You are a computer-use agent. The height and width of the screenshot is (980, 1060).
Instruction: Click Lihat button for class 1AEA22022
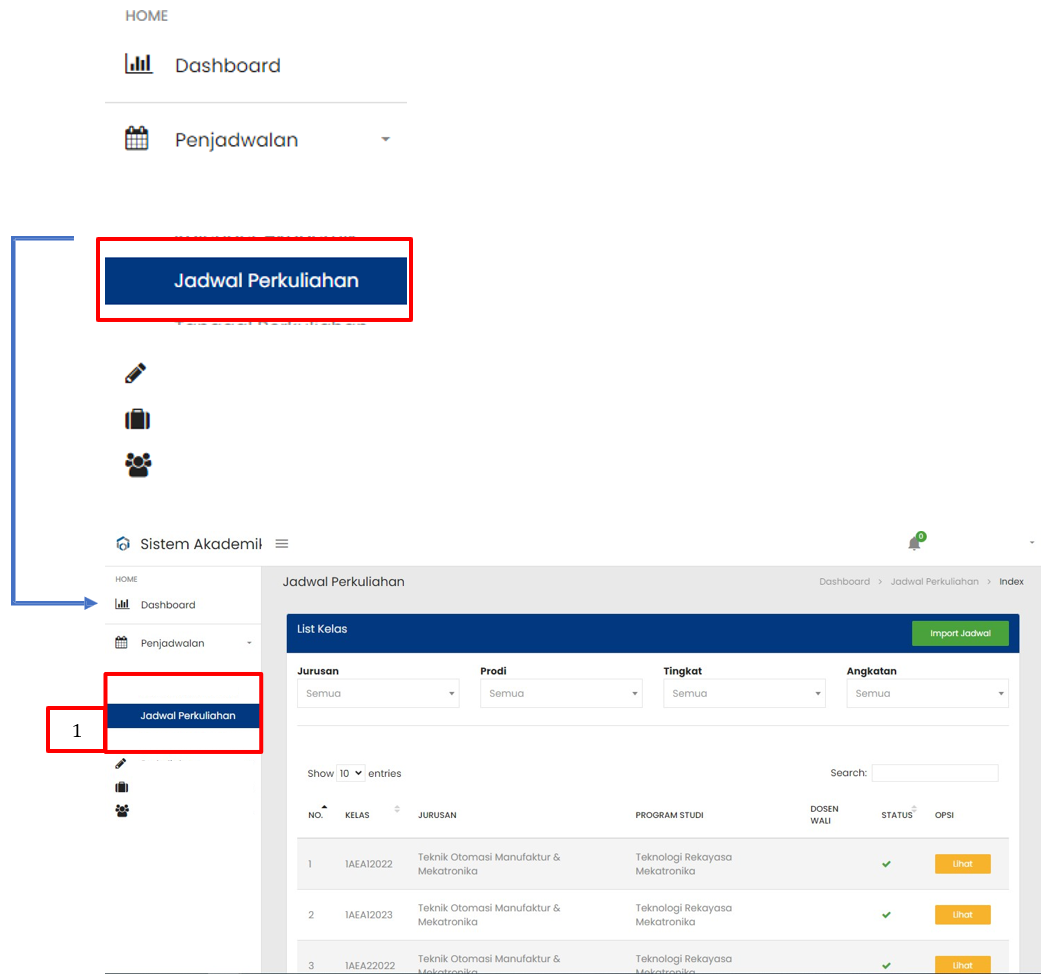(963, 964)
